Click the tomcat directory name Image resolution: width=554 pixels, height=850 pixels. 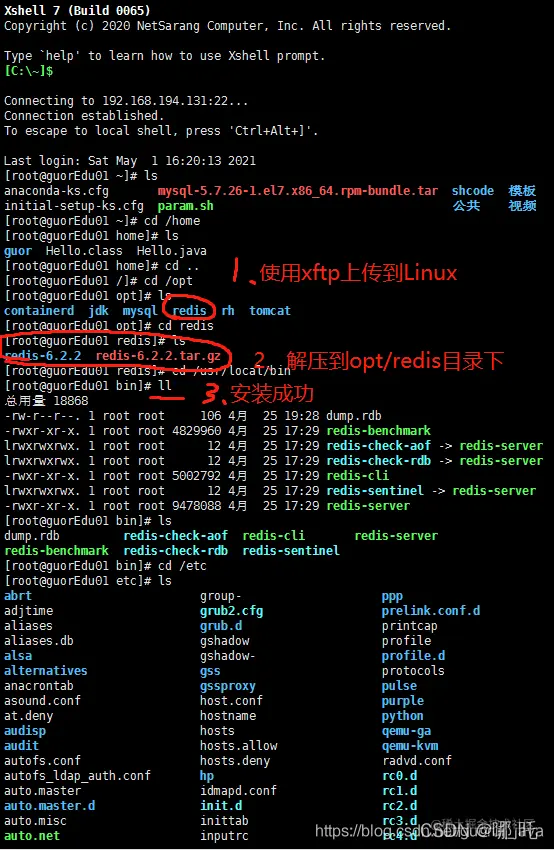point(270,311)
